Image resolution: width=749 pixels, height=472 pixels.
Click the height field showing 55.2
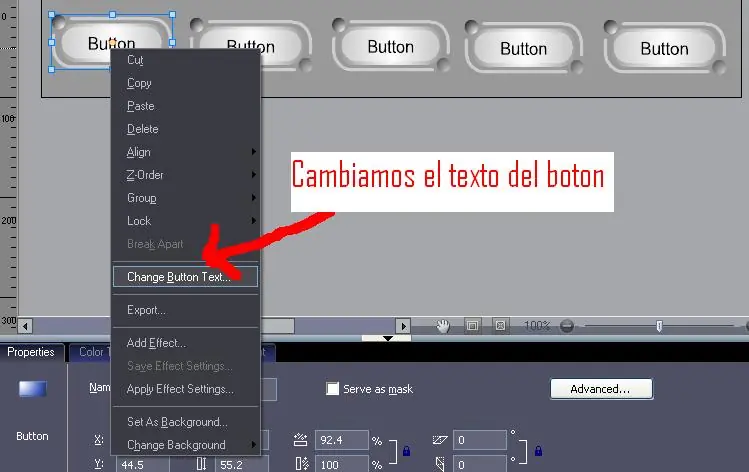(242, 464)
